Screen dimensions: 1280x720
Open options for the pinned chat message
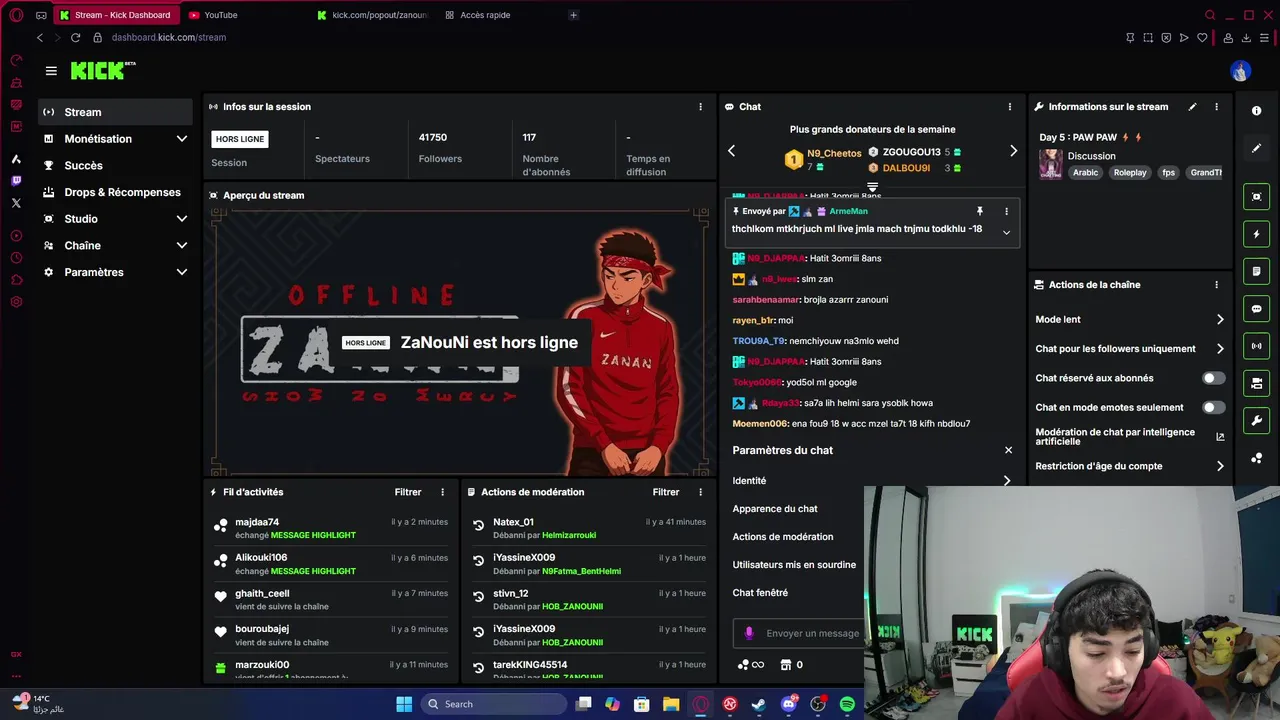[1006, 211]
